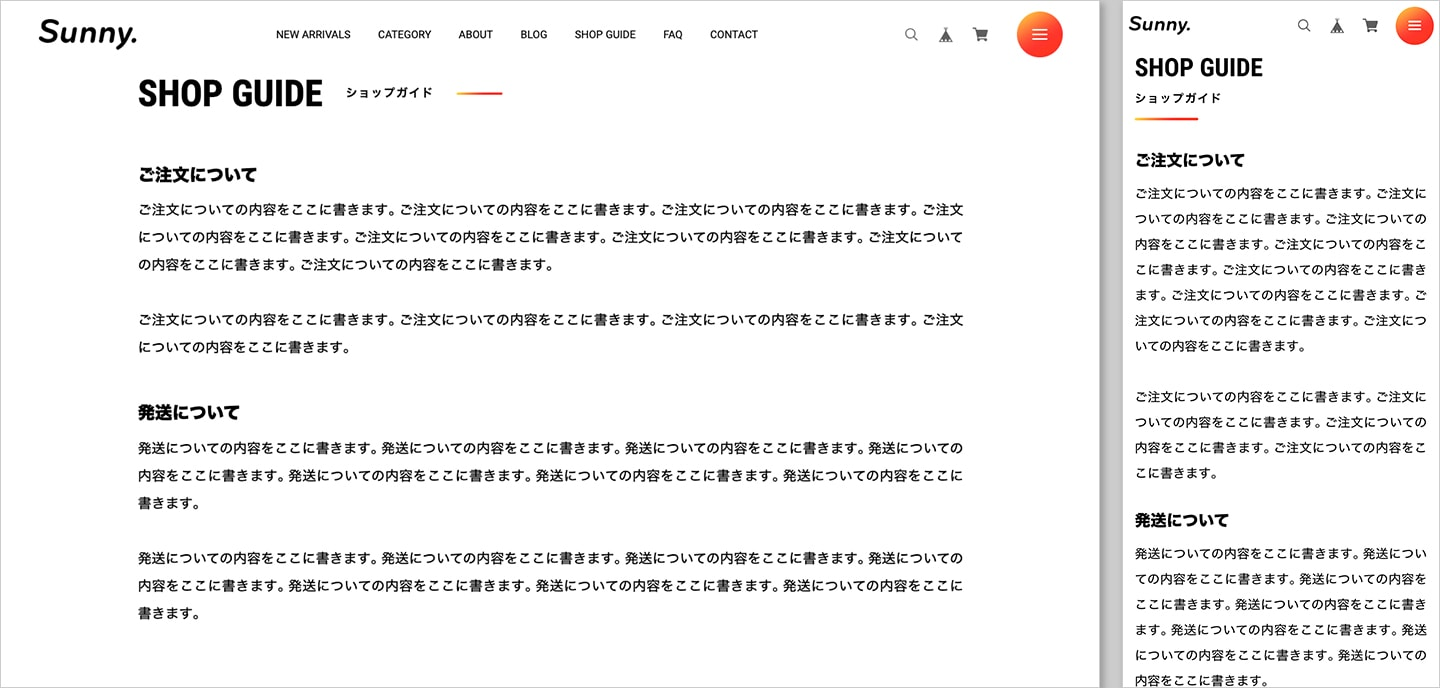
Task: Open NEW ARRIVALS menu item
Action: 313,34
